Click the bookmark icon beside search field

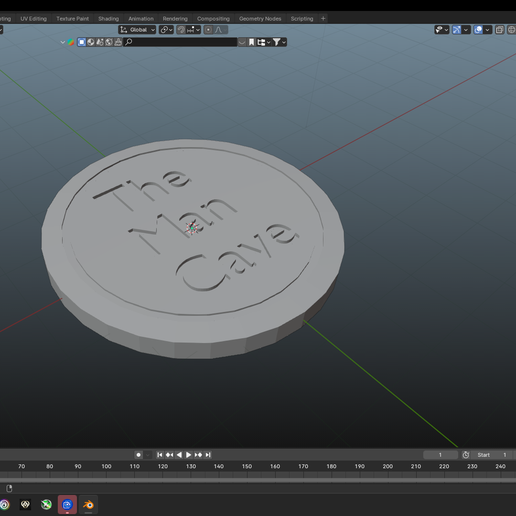pyautogui.click(x=252, y=42)
